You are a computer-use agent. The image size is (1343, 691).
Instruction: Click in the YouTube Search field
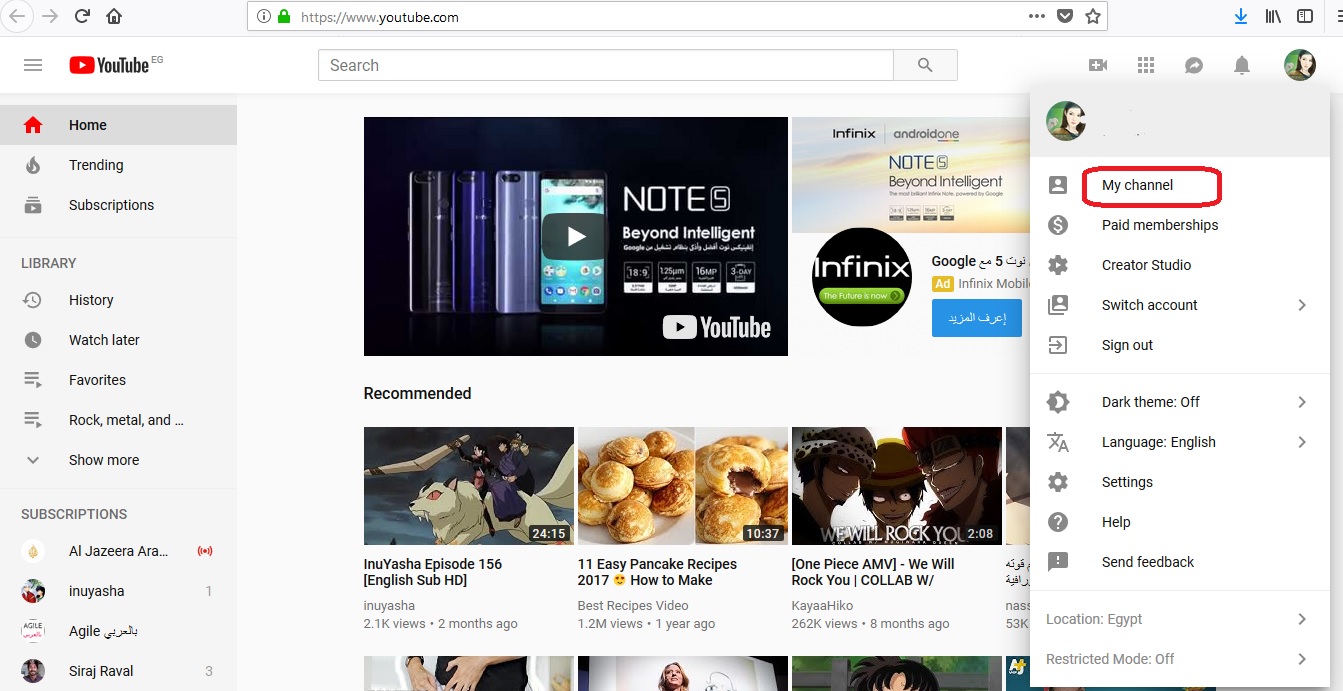(605, 65)
